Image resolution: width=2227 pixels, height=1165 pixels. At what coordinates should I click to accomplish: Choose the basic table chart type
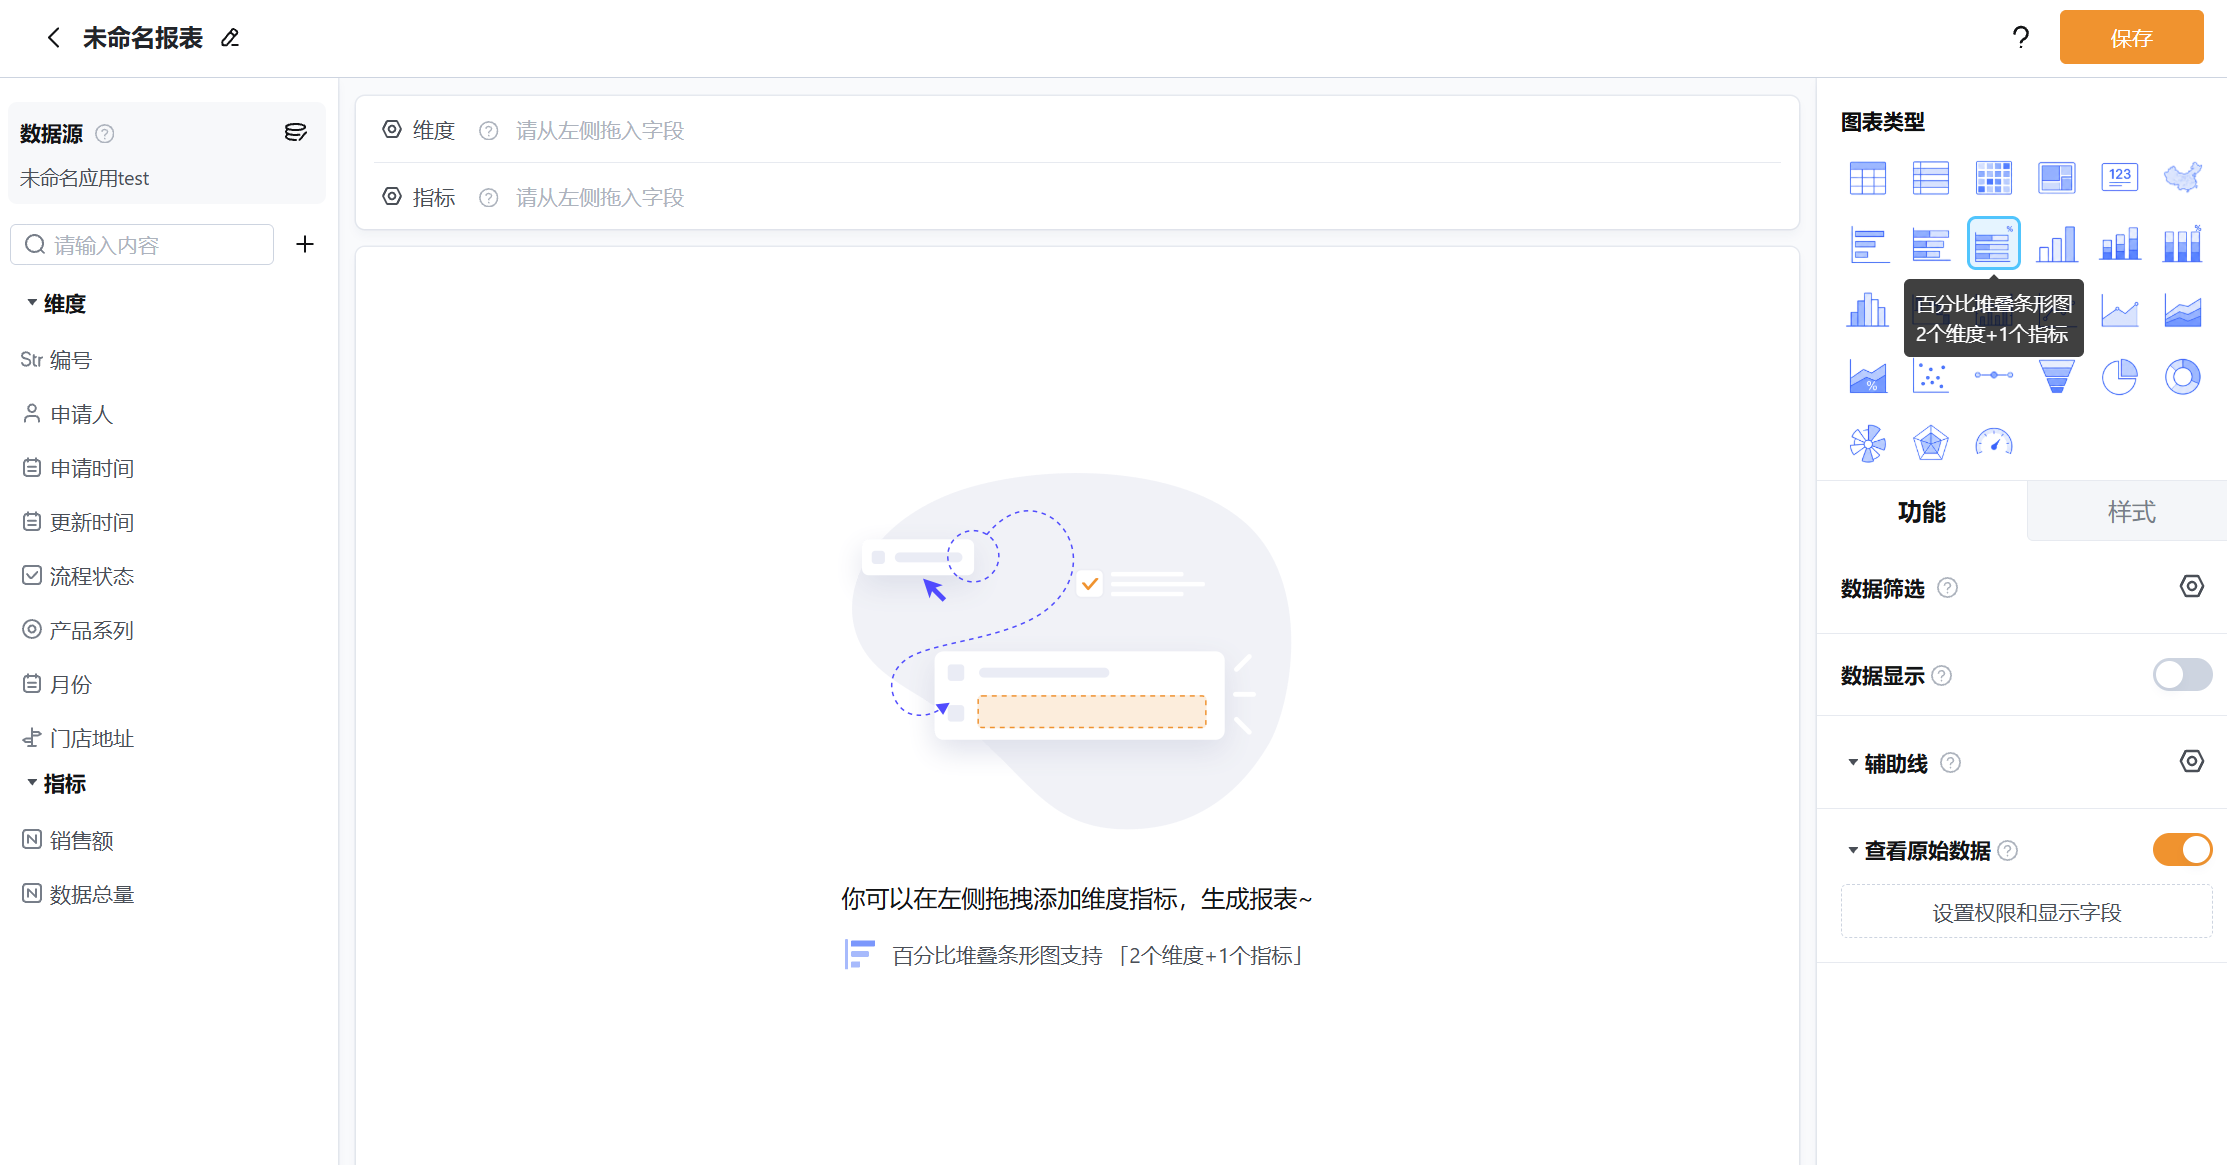(x=1867, y=178)
